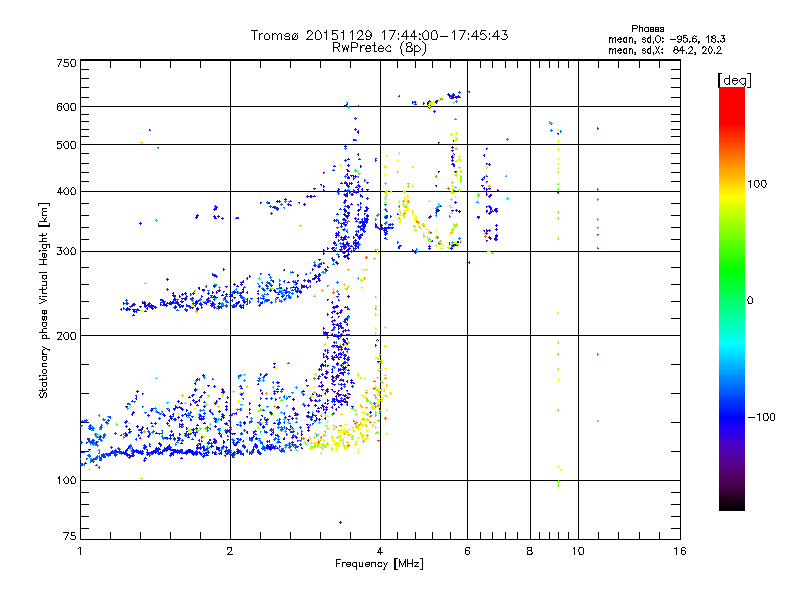This screenshot has height=600, width=800.
Task: Click the y-axis tick label '600'
Action: (x=66, y=107)
